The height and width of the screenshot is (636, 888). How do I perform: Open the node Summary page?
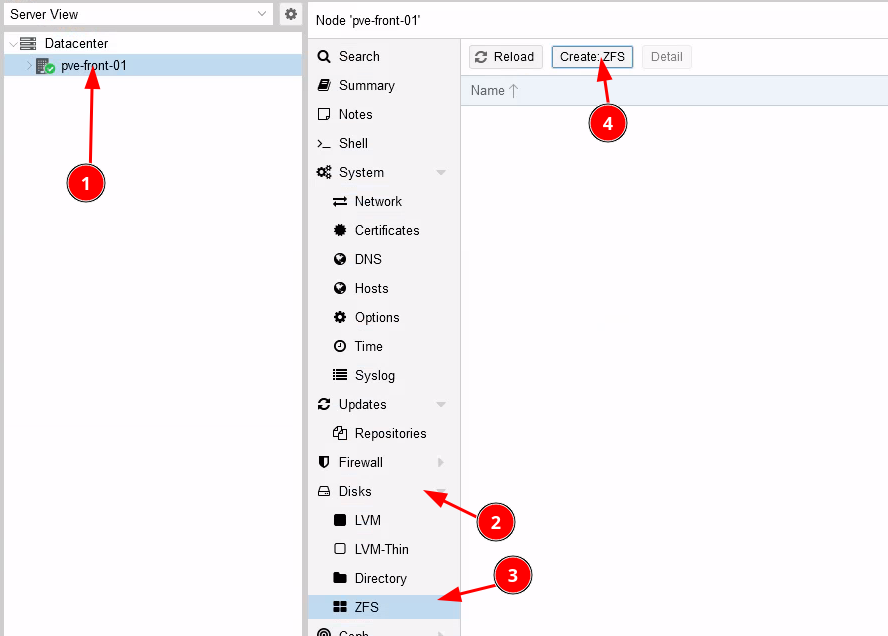click(366, 85)
